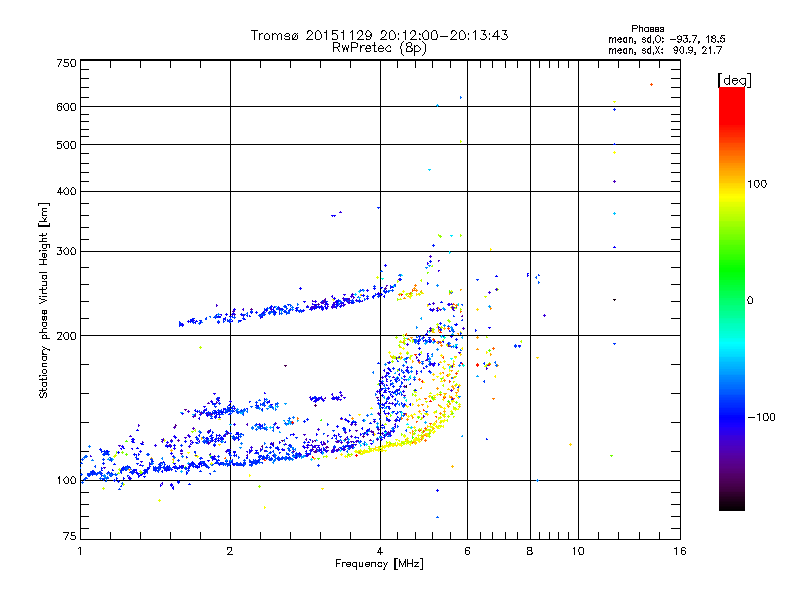This screenshot has width=800, height=600.
Task: Click the x-axis tick label "16" MHz
Action: click(680, 551)
